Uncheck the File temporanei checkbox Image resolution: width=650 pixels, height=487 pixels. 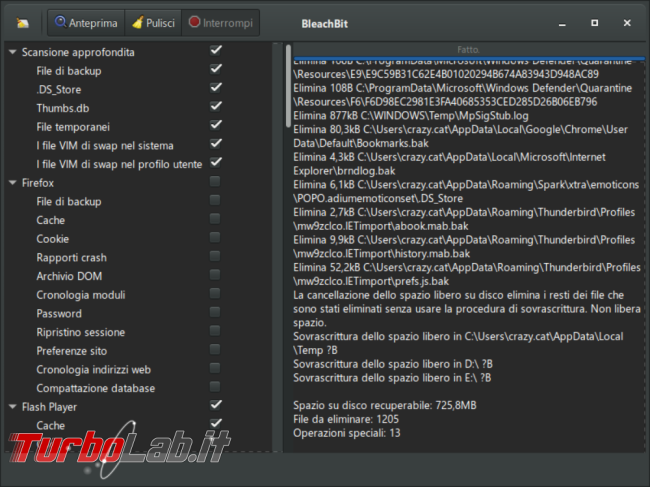pyautogui.click(x=215, y=125)
